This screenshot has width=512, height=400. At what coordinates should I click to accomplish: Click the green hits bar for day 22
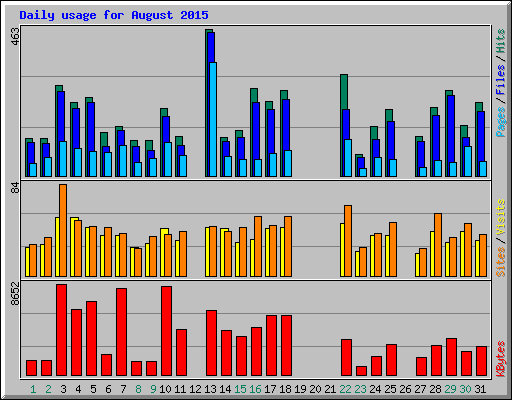point(344,92)
